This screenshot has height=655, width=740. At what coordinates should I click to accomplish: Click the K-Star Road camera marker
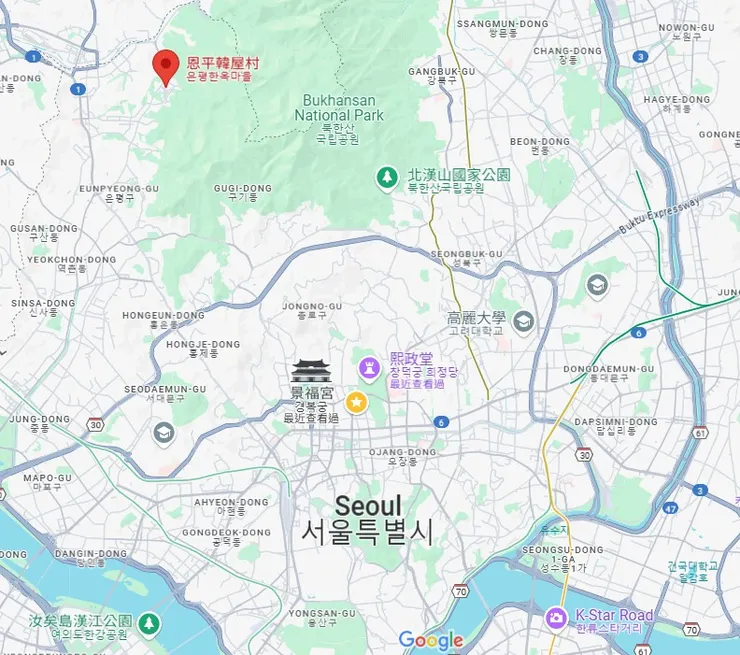pos(557,618)
